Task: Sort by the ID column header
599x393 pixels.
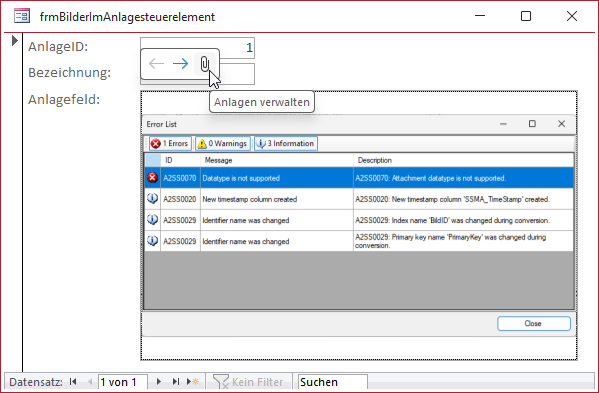Action: (x=180, y=160)
